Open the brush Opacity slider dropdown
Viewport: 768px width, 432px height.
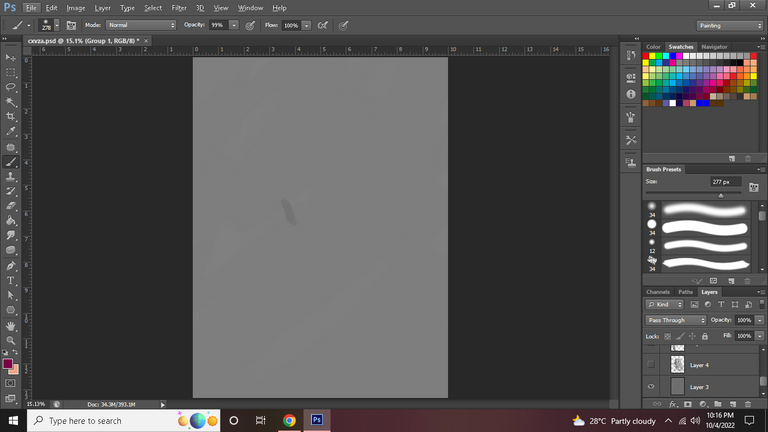tap(234, 25)
